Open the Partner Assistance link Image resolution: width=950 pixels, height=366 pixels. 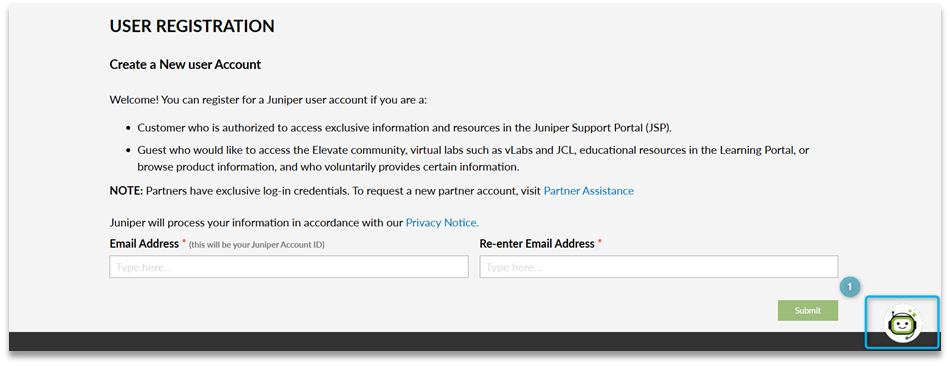(x=588, y=191)
